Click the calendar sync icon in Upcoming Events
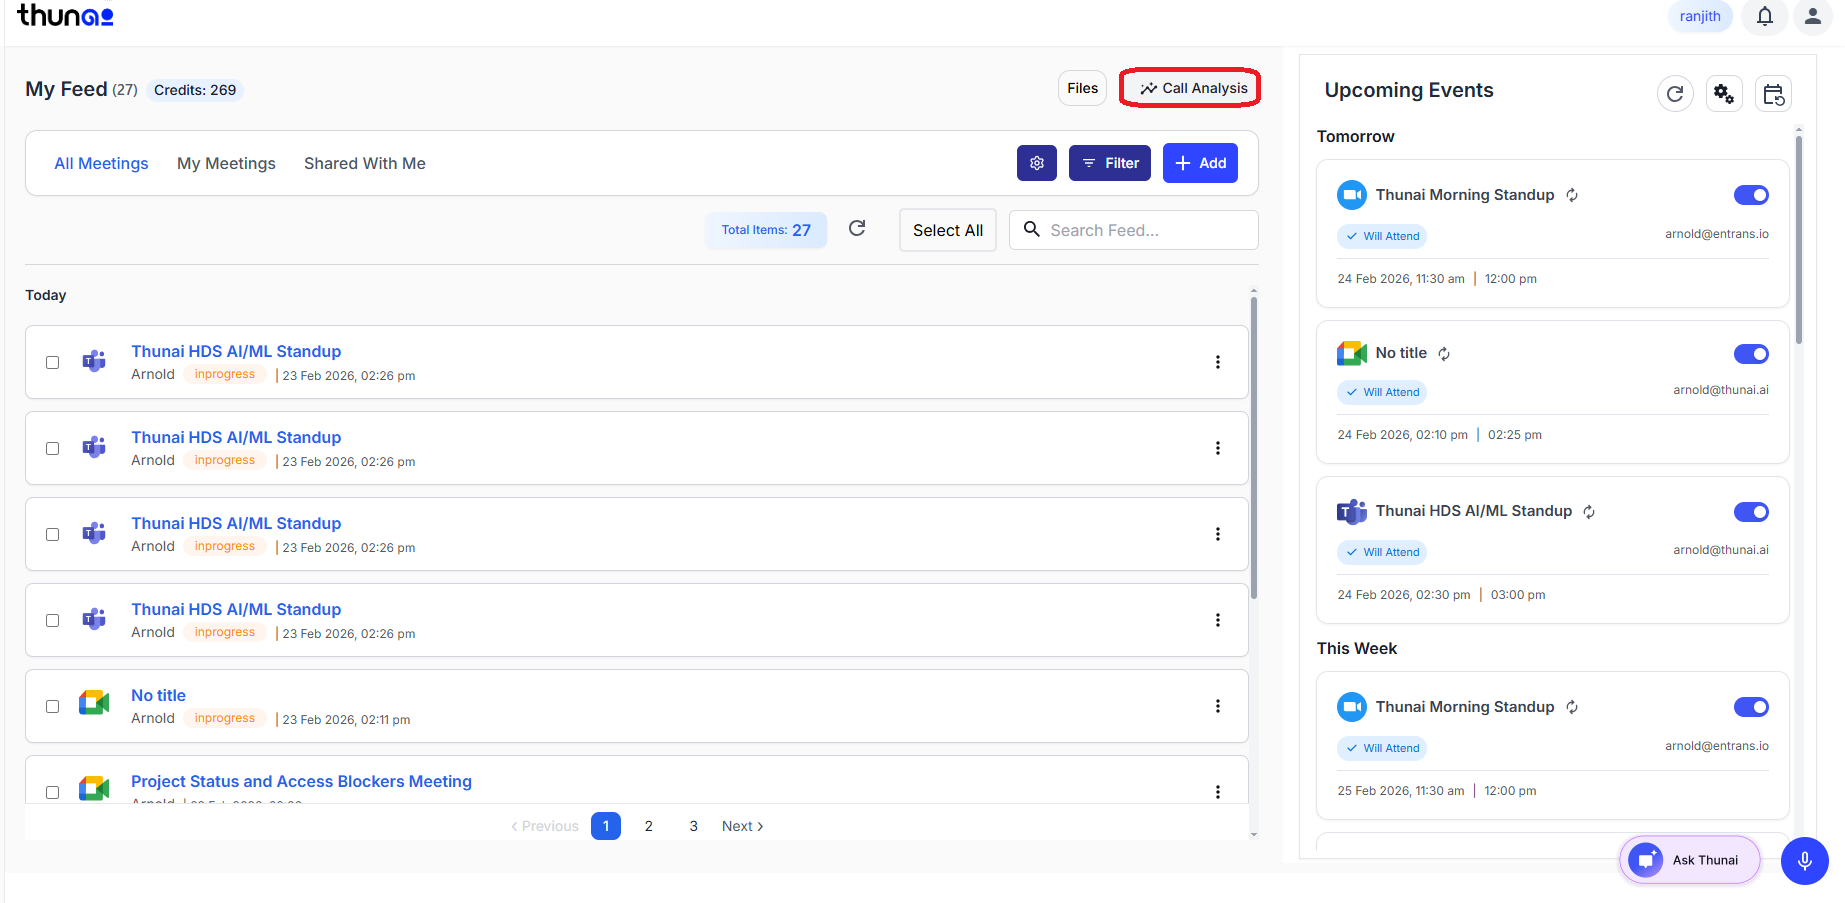 (1773, 94)
